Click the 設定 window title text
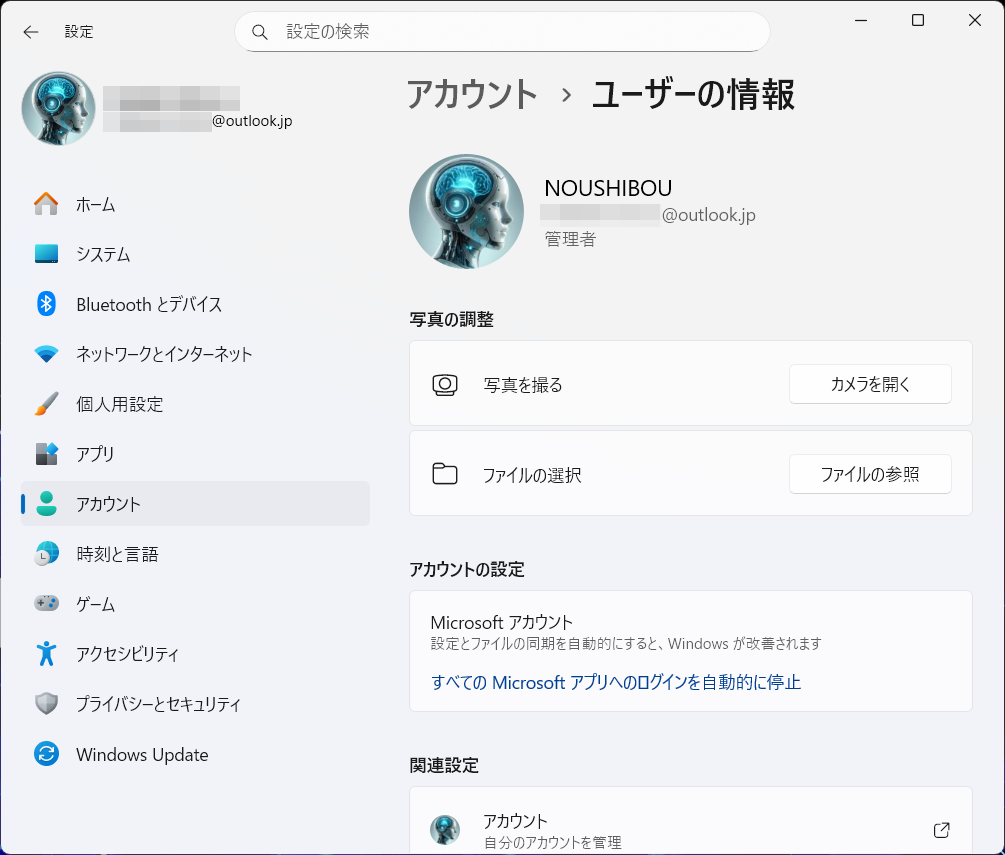Viewport: 1005px width, 855px height. (x=79, y=32)
